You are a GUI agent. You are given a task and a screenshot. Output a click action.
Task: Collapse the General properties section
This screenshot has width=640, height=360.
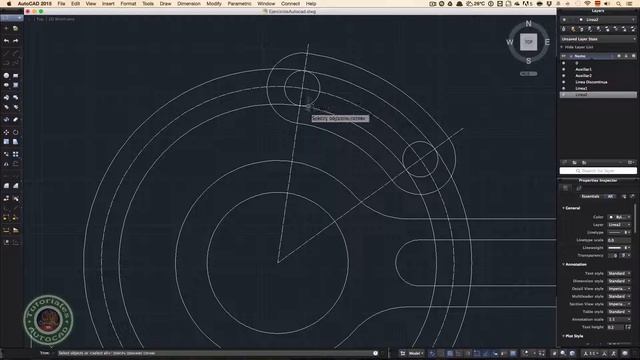(564, 208)
